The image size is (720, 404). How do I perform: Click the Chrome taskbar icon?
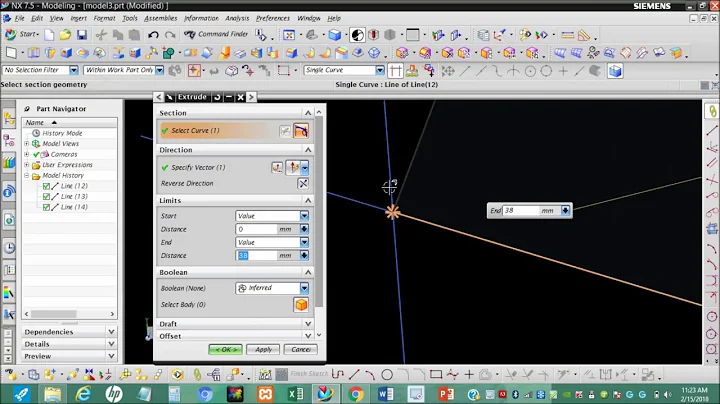click(355, 394)
